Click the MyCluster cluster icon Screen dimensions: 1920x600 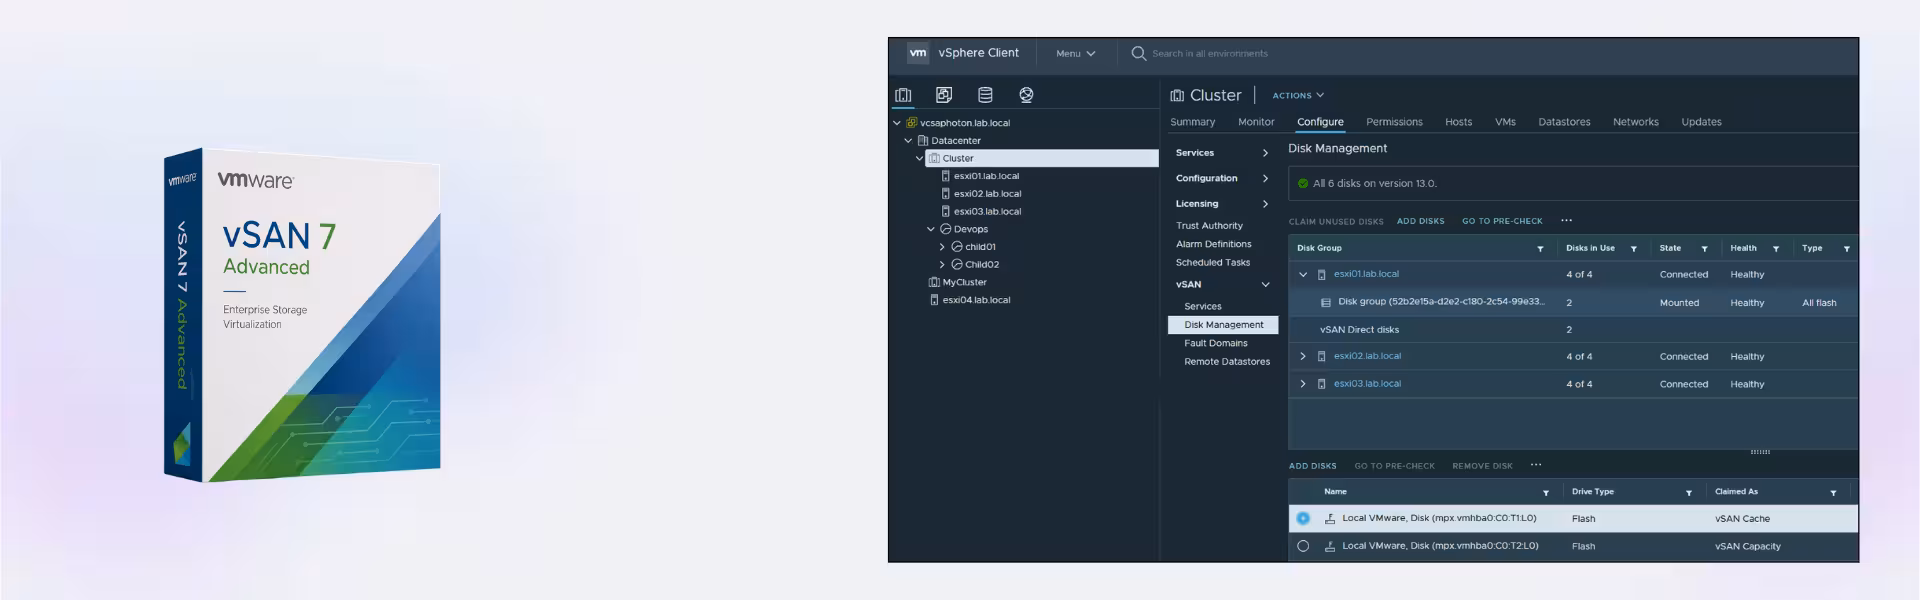click(x=934, y=282)
